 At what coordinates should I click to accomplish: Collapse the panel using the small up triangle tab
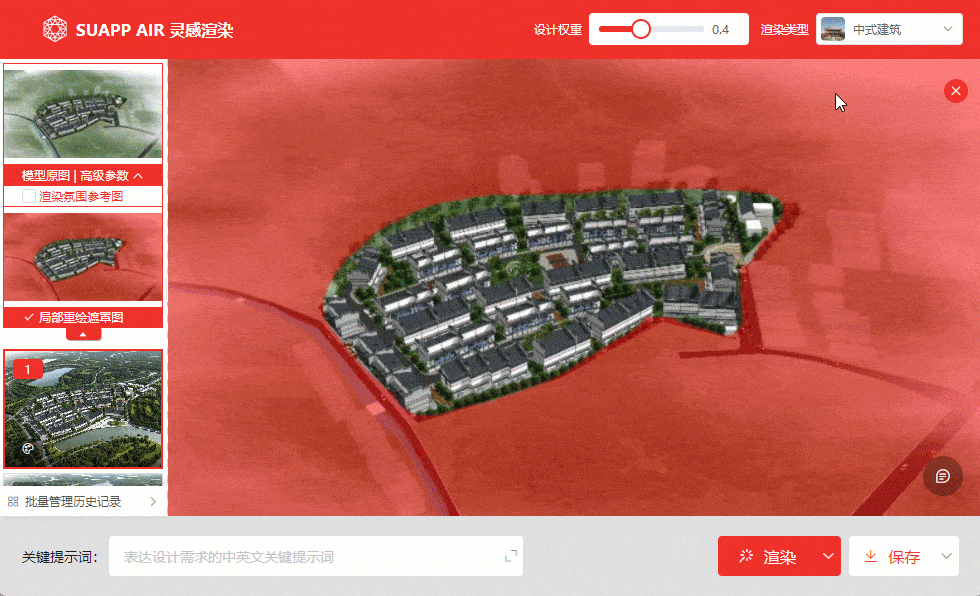[x=83, y=334]
